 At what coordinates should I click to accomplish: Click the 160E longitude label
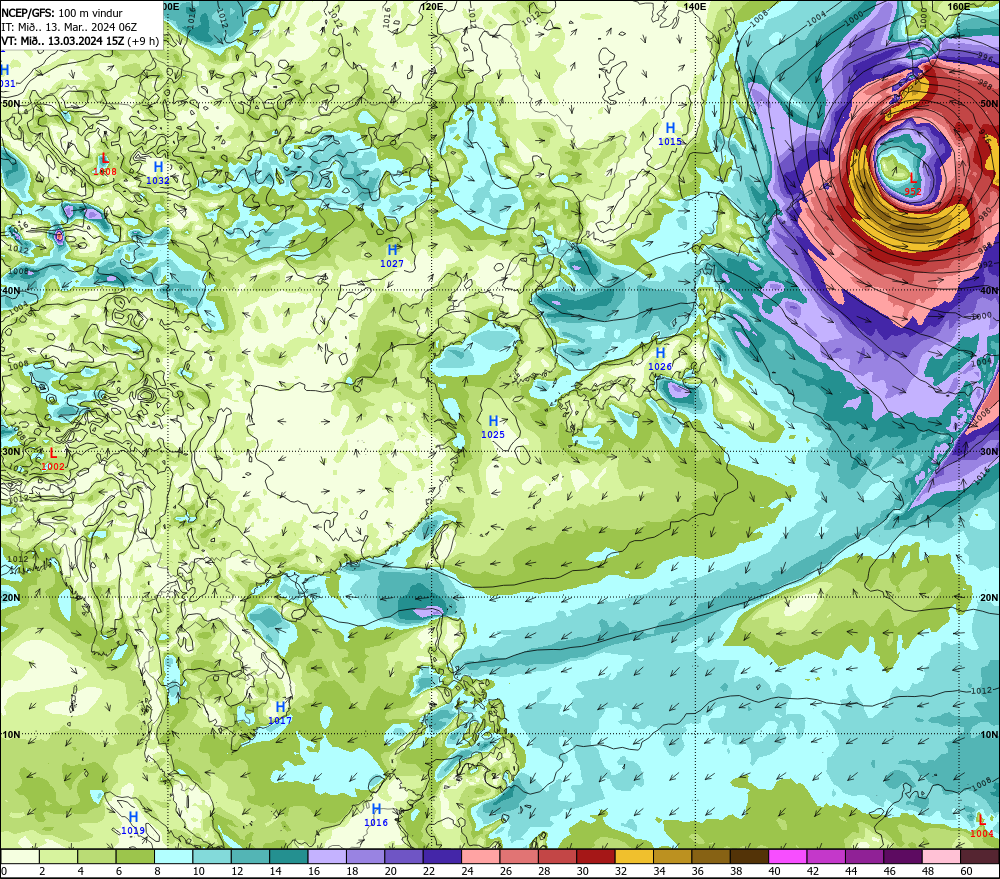(x=959, y=6)
